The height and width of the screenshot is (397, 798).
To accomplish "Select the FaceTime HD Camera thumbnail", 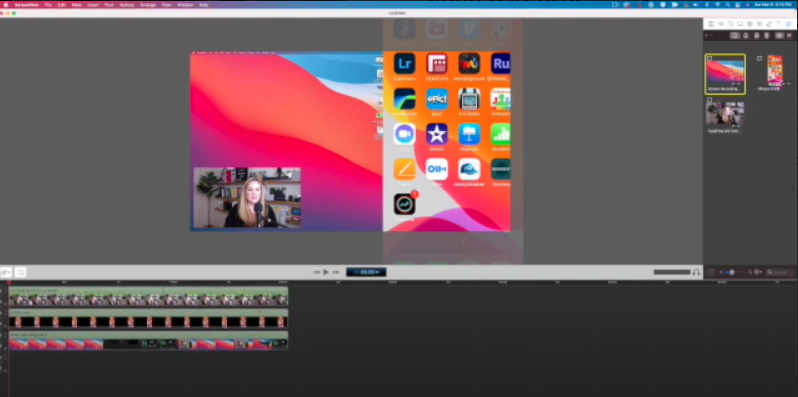I will 725,114.
